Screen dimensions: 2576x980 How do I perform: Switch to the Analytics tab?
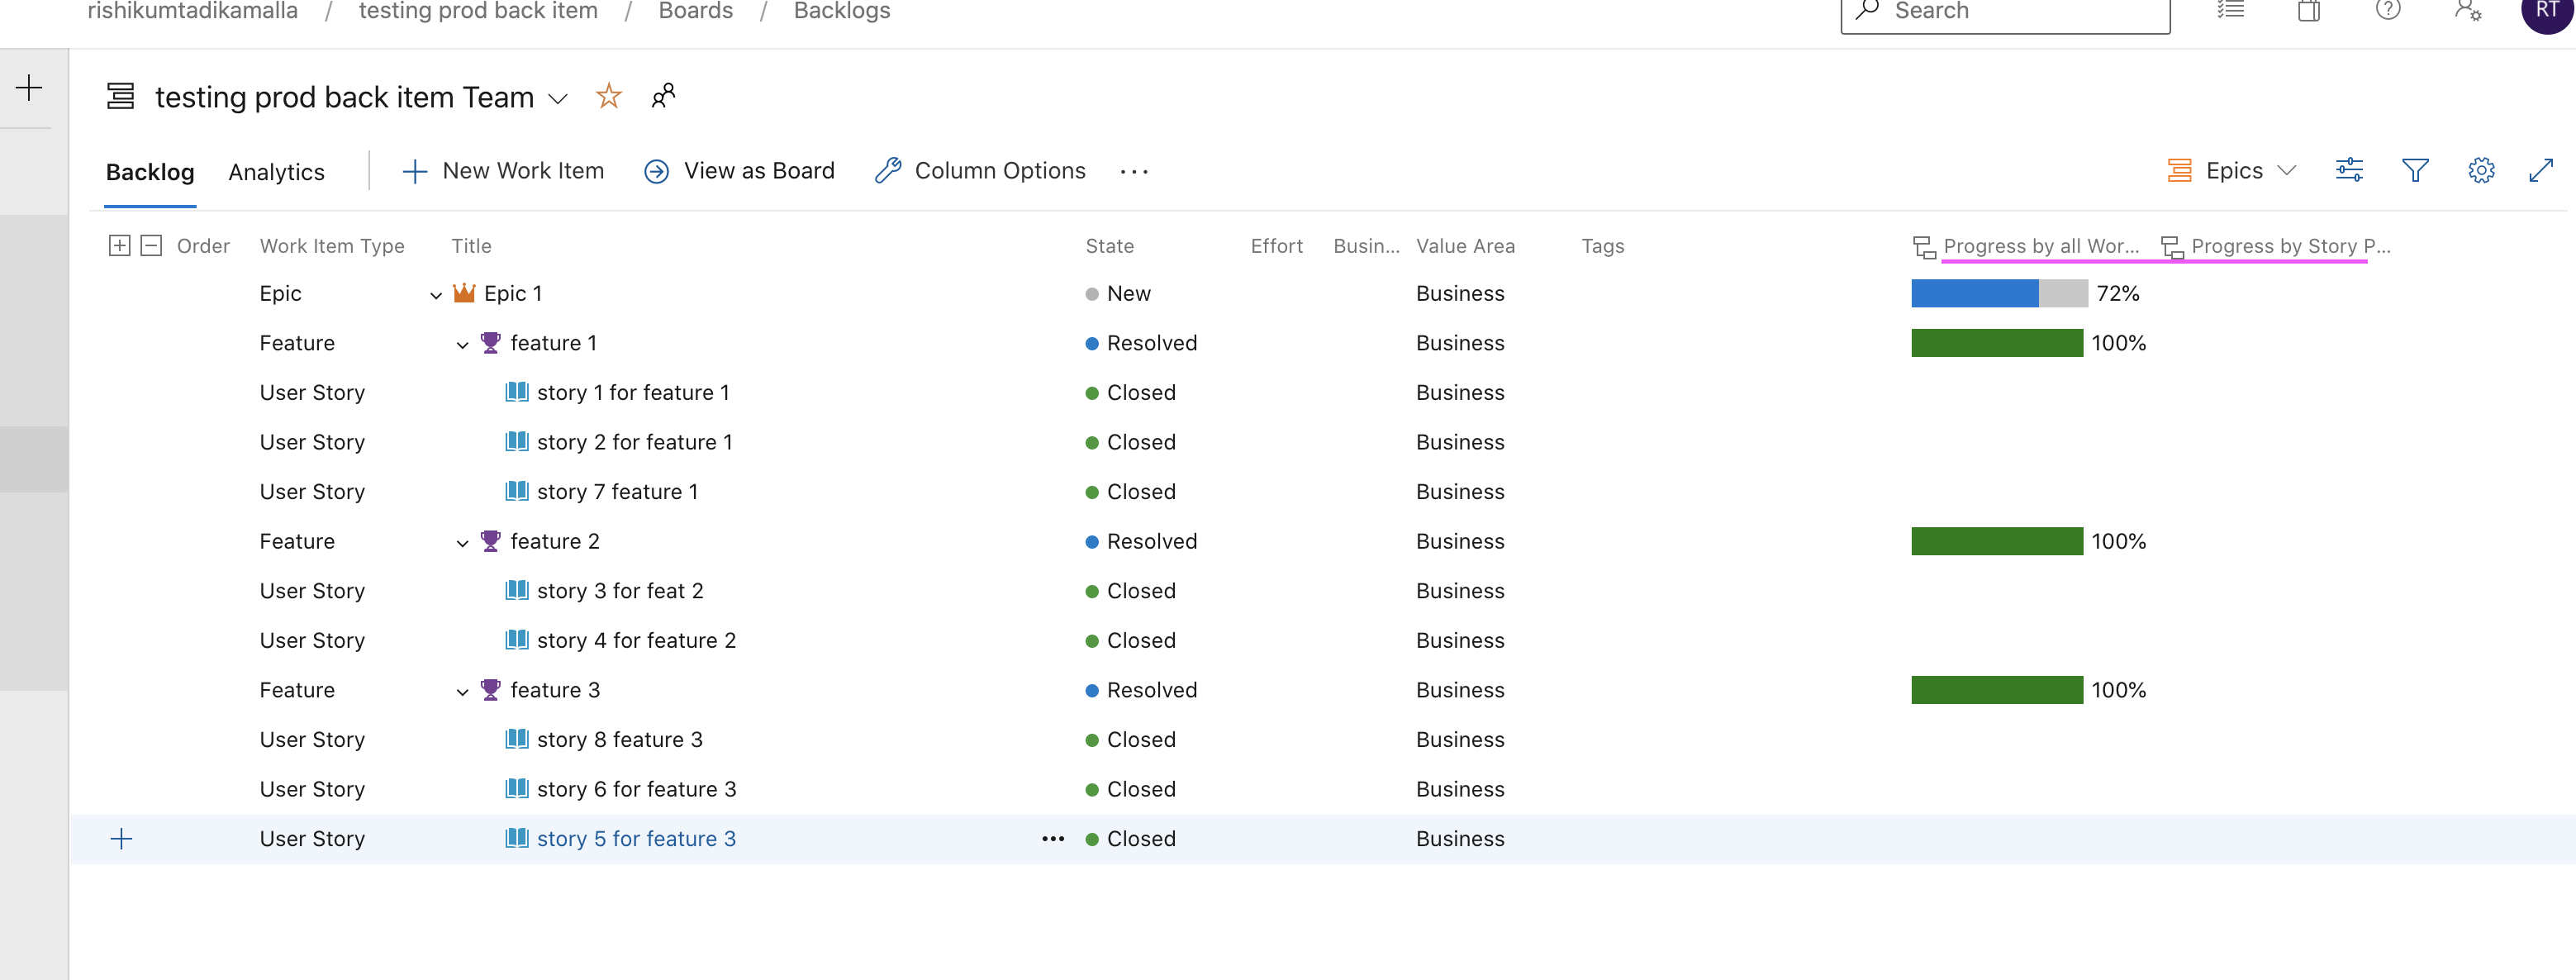pos(276,172)
